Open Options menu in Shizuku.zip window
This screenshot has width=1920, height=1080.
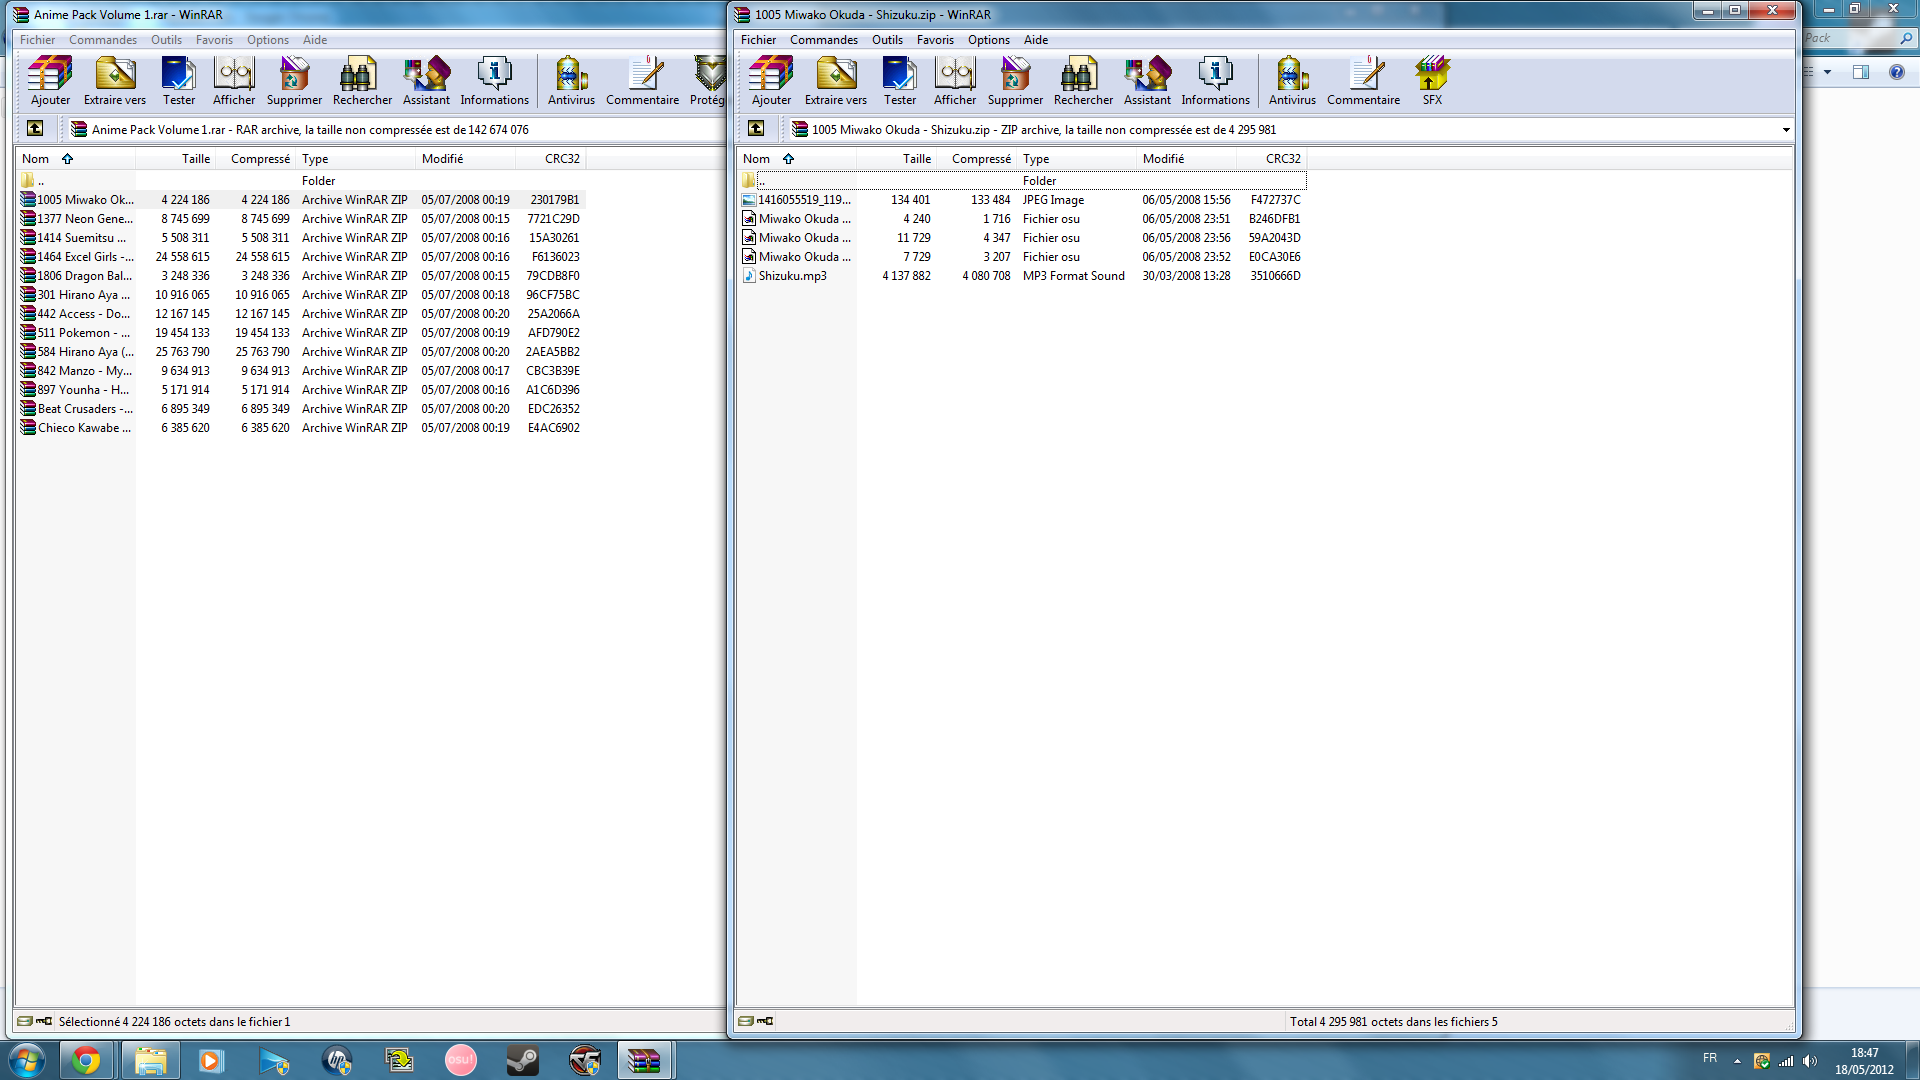point(989,40)
